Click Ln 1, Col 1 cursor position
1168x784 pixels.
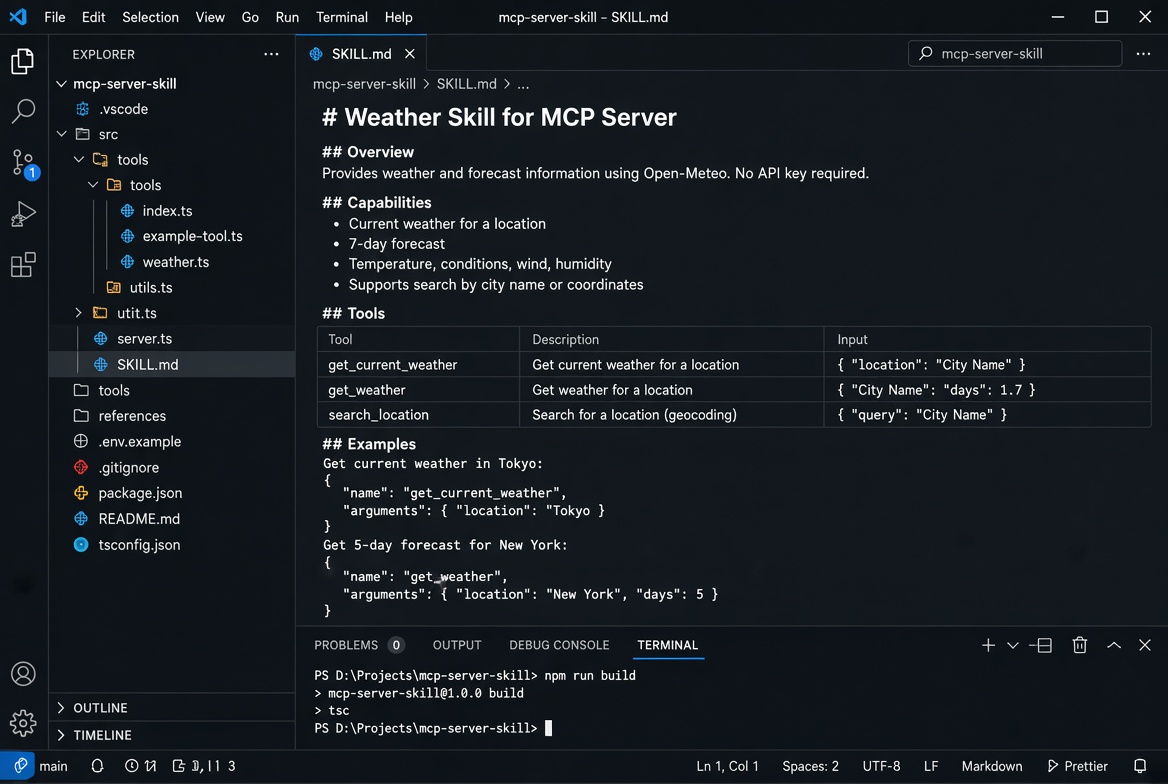[727, 766]
